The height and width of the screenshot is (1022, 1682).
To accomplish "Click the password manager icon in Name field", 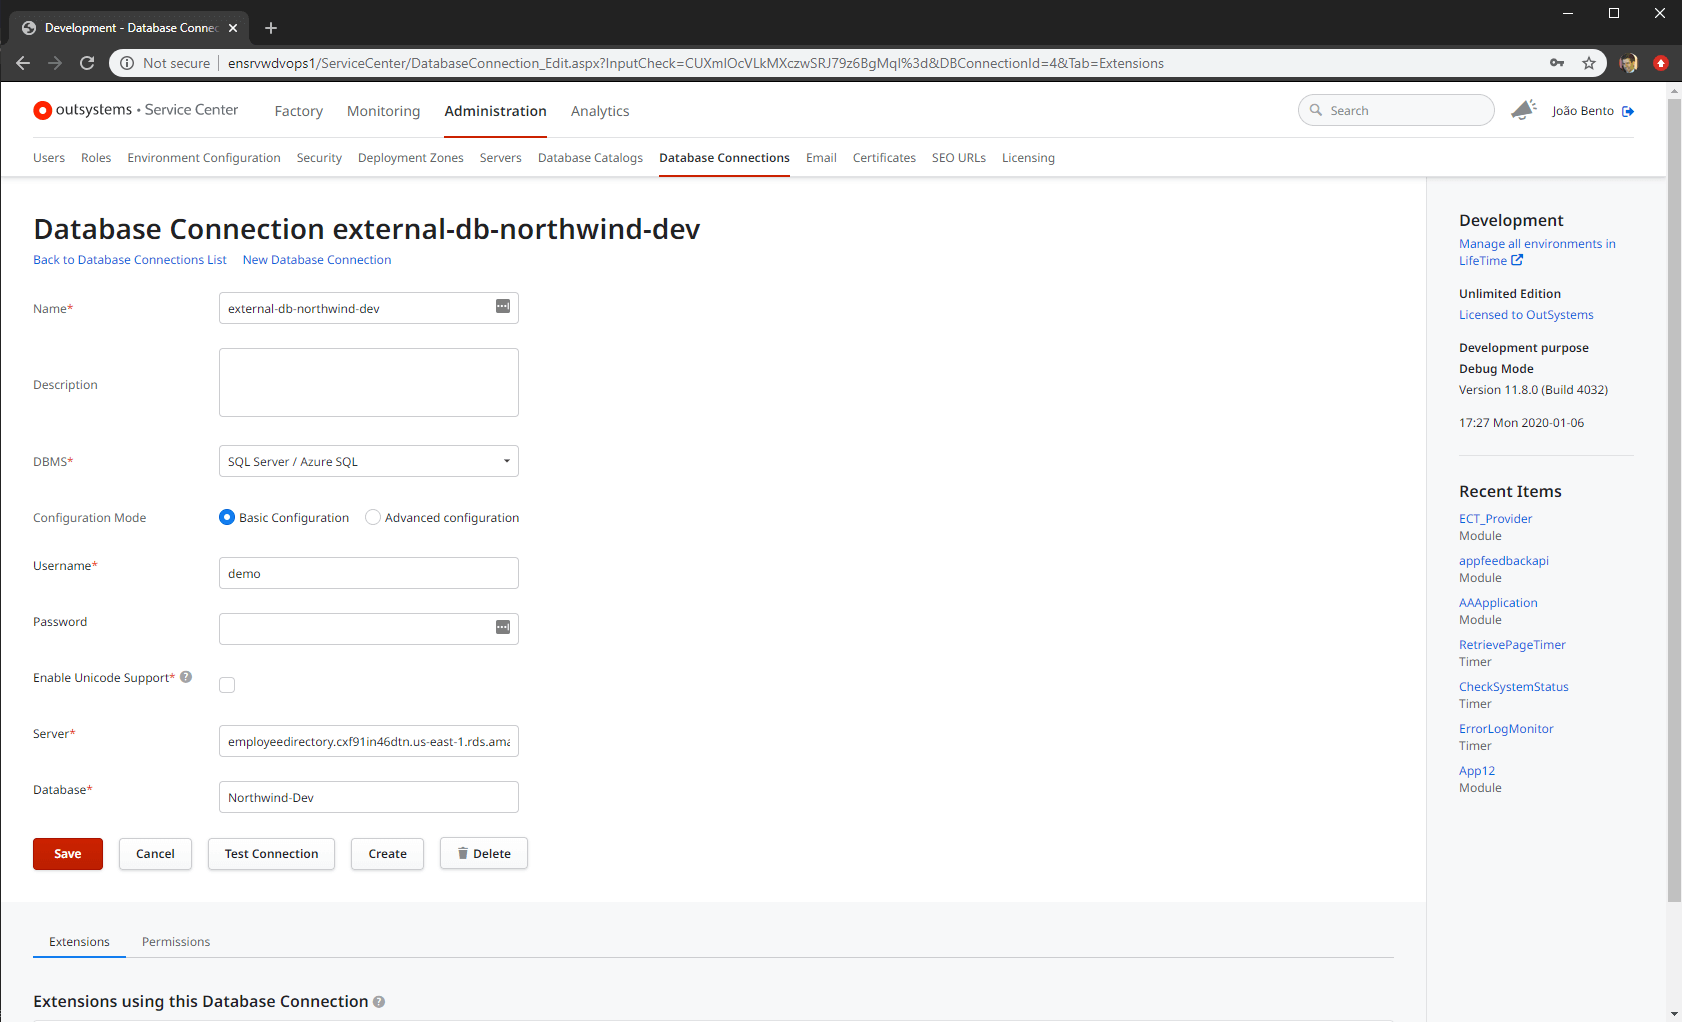I will click(x=503, y=307).
